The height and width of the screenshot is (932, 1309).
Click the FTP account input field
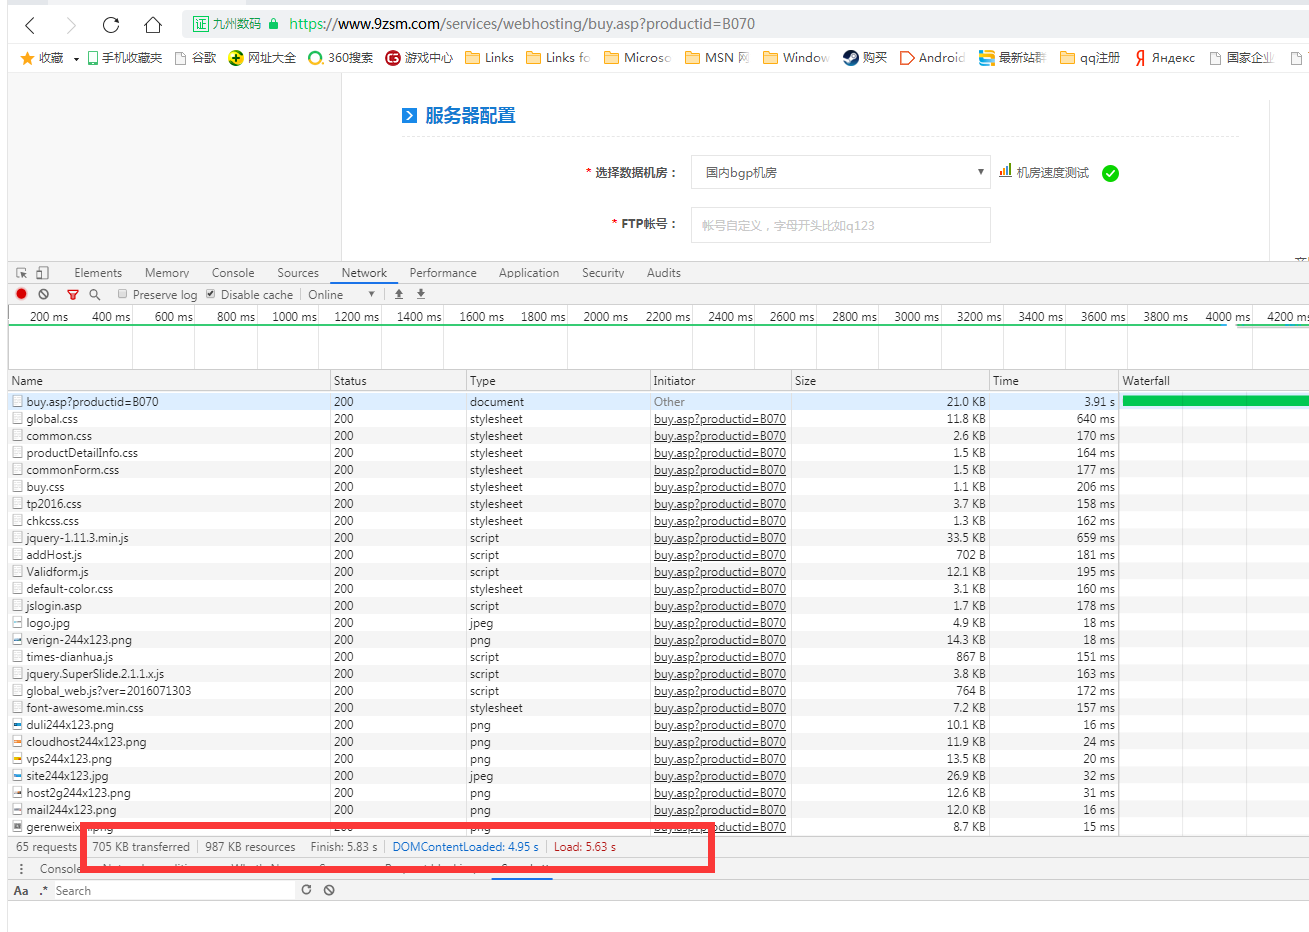pos(840,225)
